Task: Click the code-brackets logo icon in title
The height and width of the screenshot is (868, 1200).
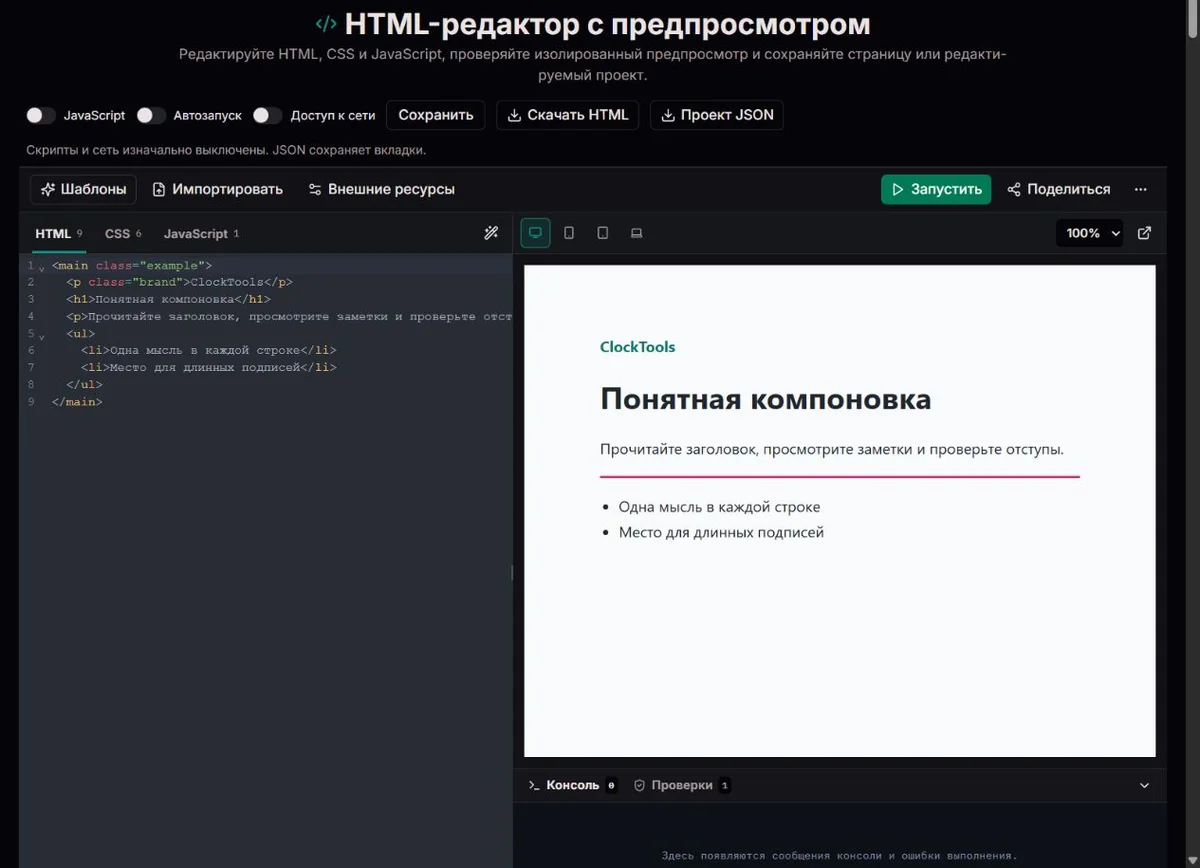Action: 326,24
